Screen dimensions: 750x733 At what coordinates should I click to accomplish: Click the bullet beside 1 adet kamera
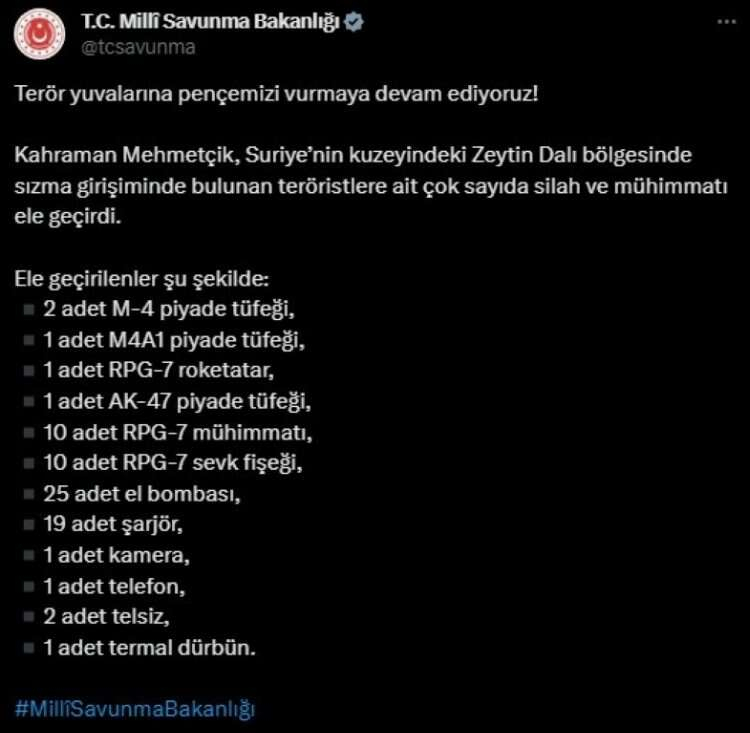pyautogui.click(x=27, y=556)
